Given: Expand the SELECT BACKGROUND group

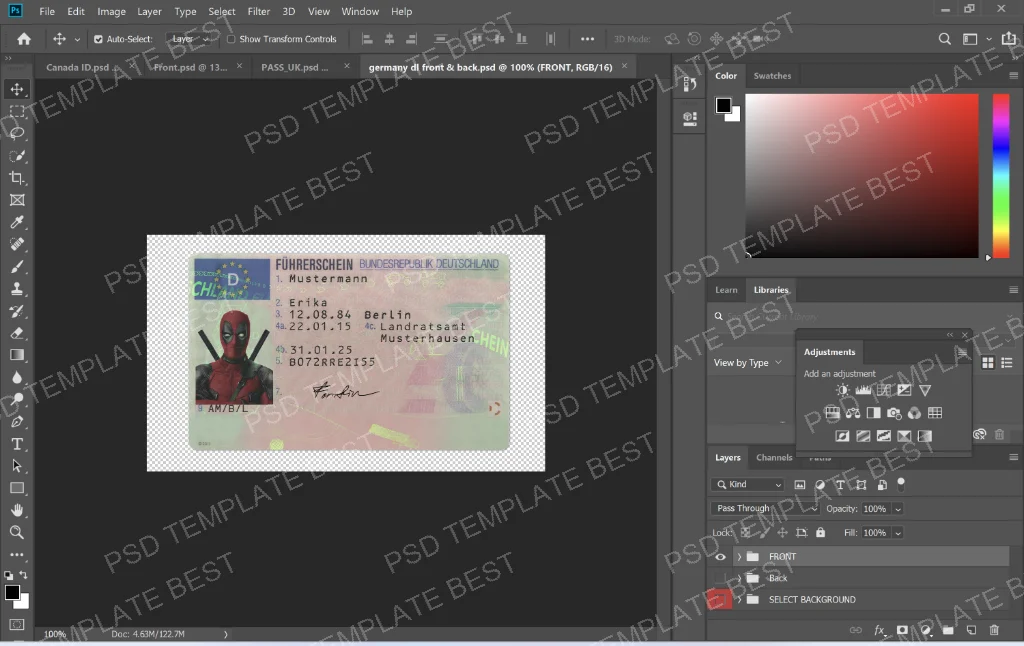Looking at the screenshot, I should [x=739, y=600].
